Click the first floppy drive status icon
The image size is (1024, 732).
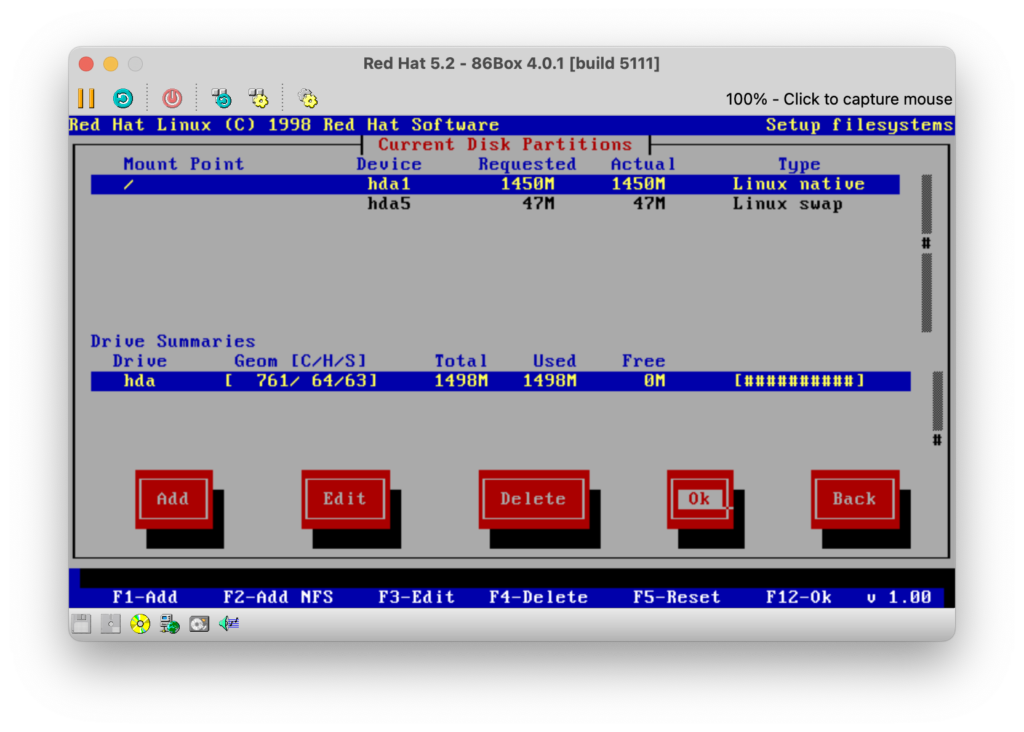pyautogui.click(x=82, y=624)
